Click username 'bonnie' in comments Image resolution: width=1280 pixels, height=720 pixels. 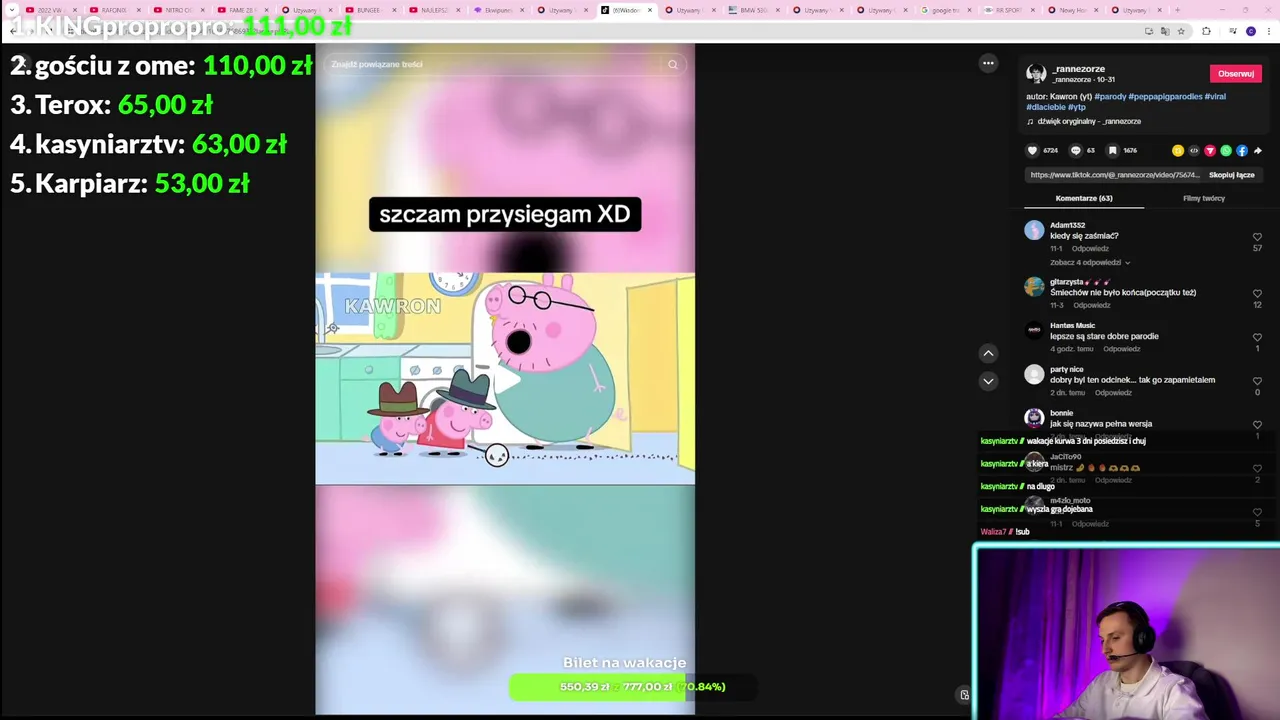point(1061,413)
